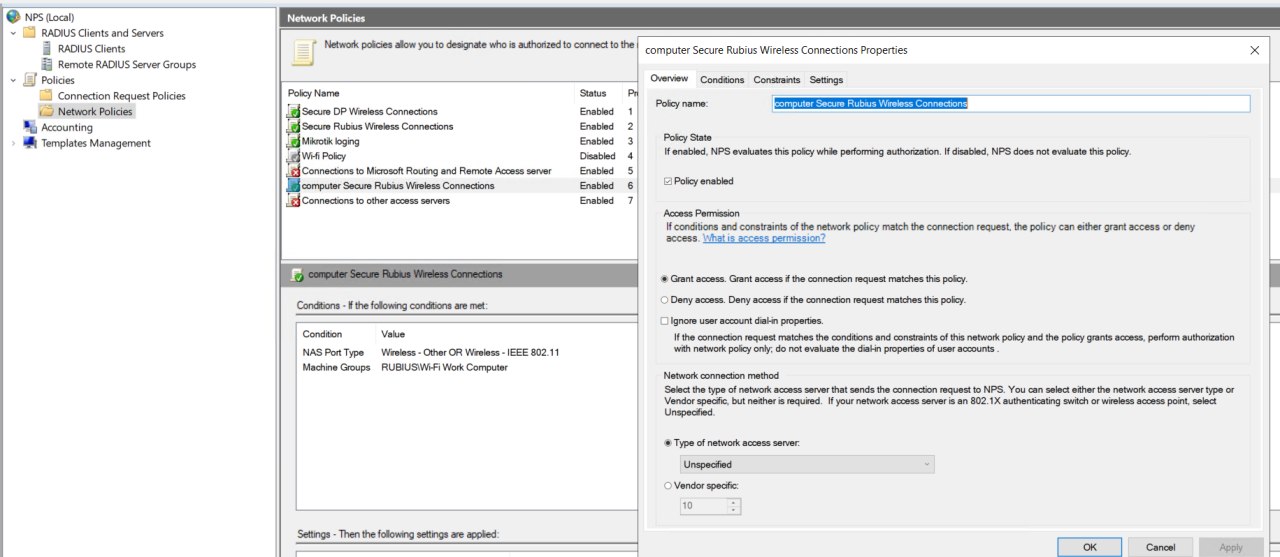Select the Secure DP Wireless Connections row
1280x557 pixels.
coord(460,112)
